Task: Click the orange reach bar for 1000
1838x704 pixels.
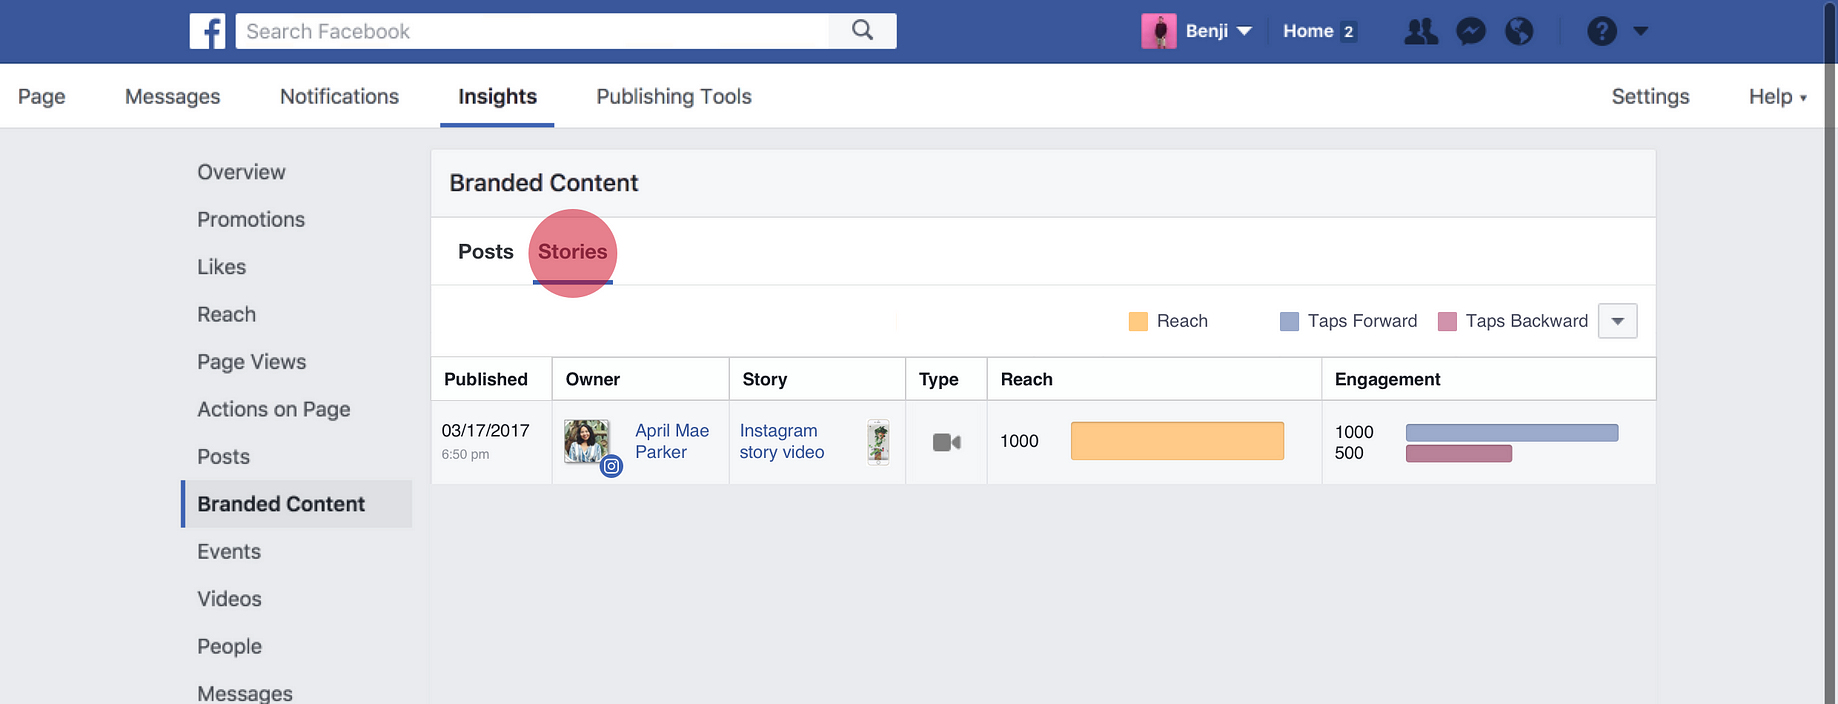Action: [1177, 441]
